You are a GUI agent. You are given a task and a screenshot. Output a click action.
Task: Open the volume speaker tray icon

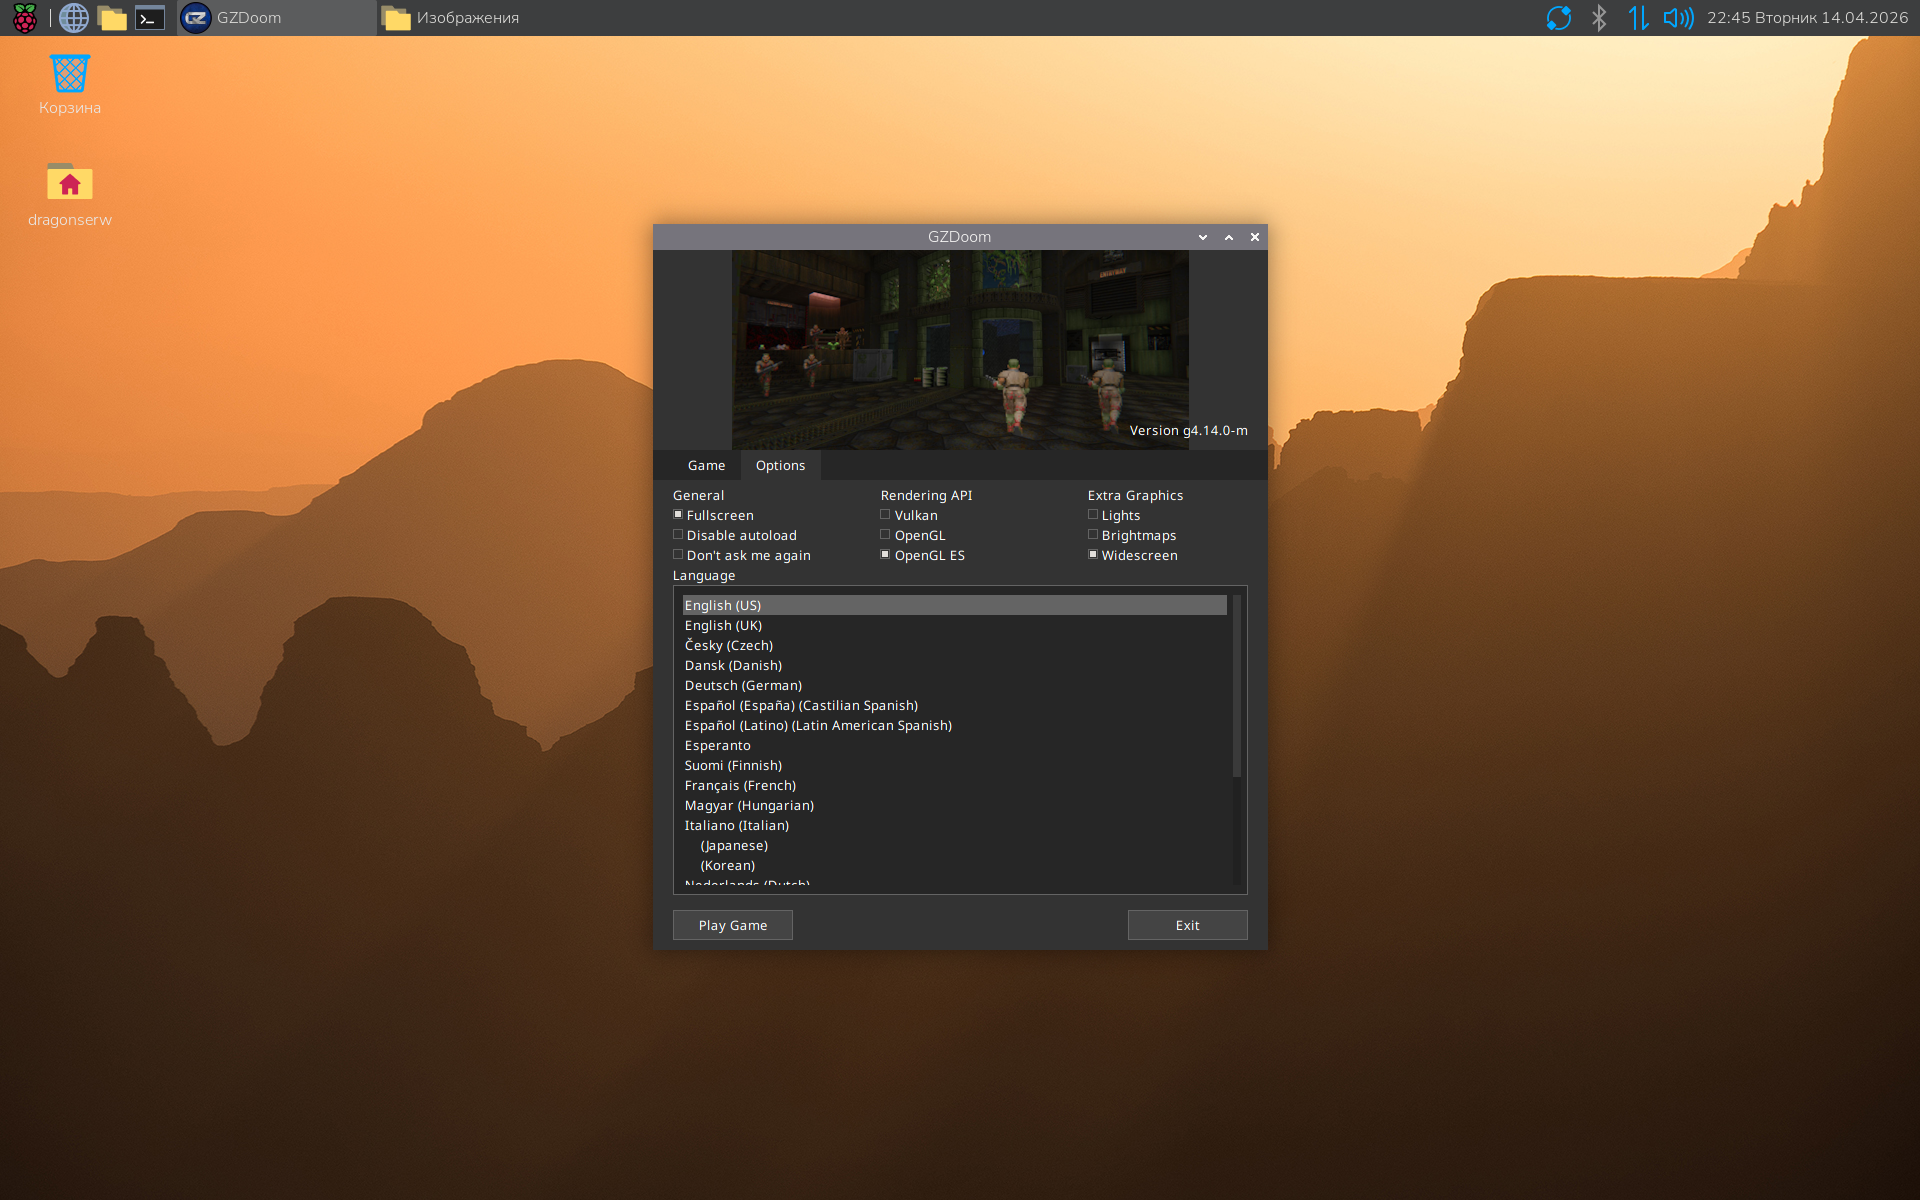[1678, 18]
